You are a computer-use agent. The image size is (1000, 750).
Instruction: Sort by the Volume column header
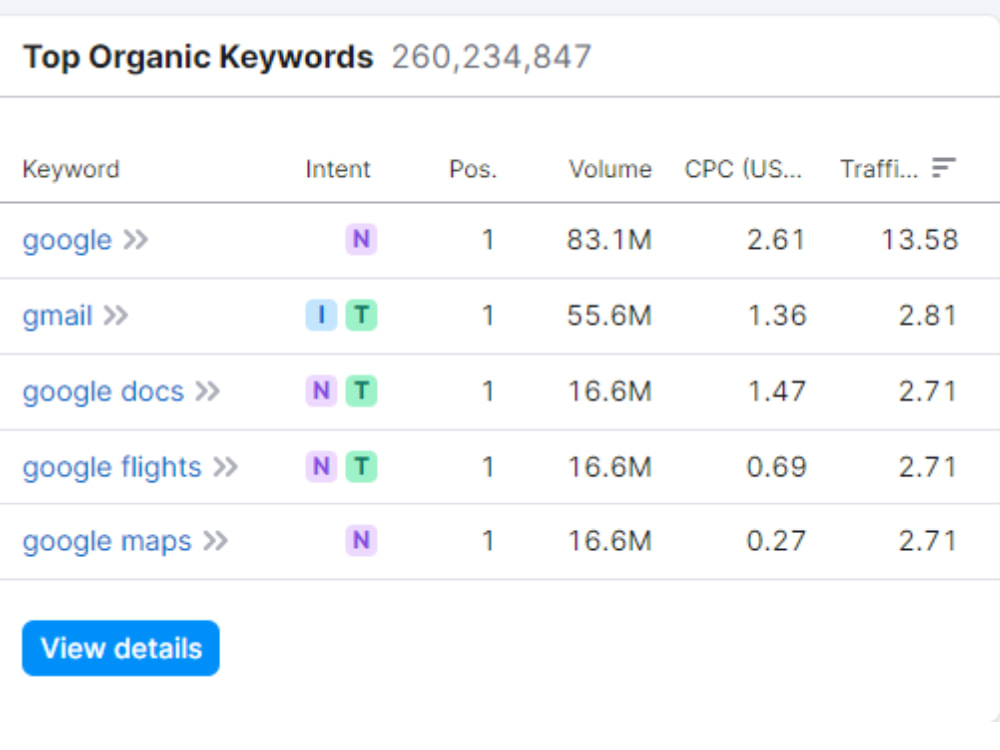point(610,169)
